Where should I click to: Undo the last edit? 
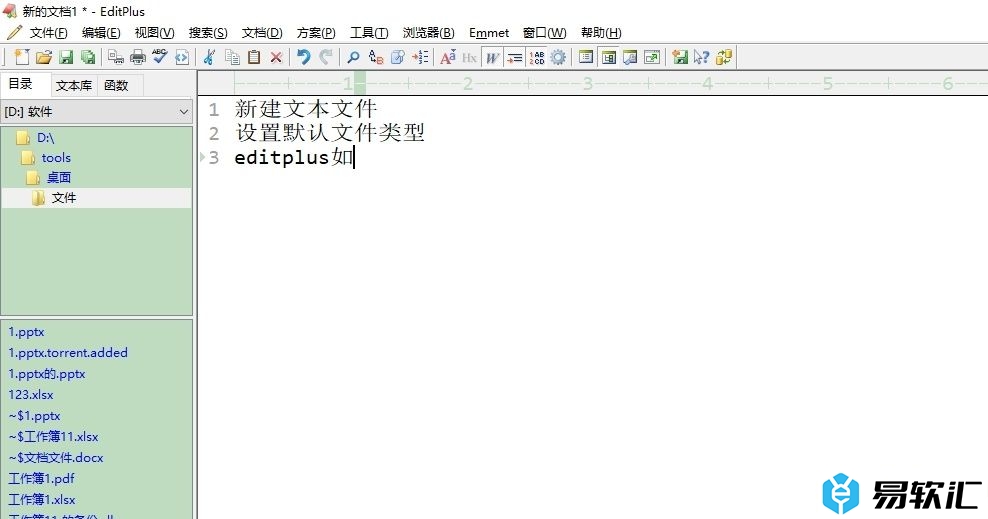tap(304, 57)
